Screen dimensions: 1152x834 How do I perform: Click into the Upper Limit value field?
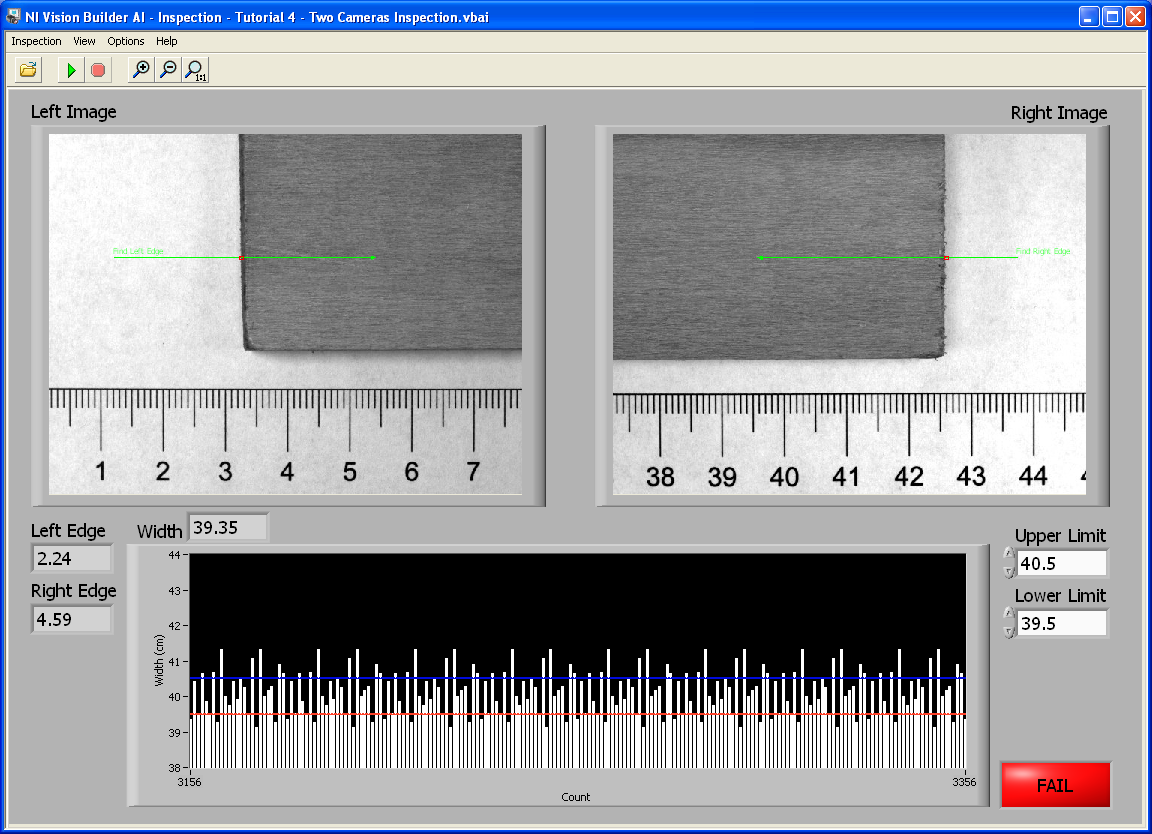click(1062, 564)
